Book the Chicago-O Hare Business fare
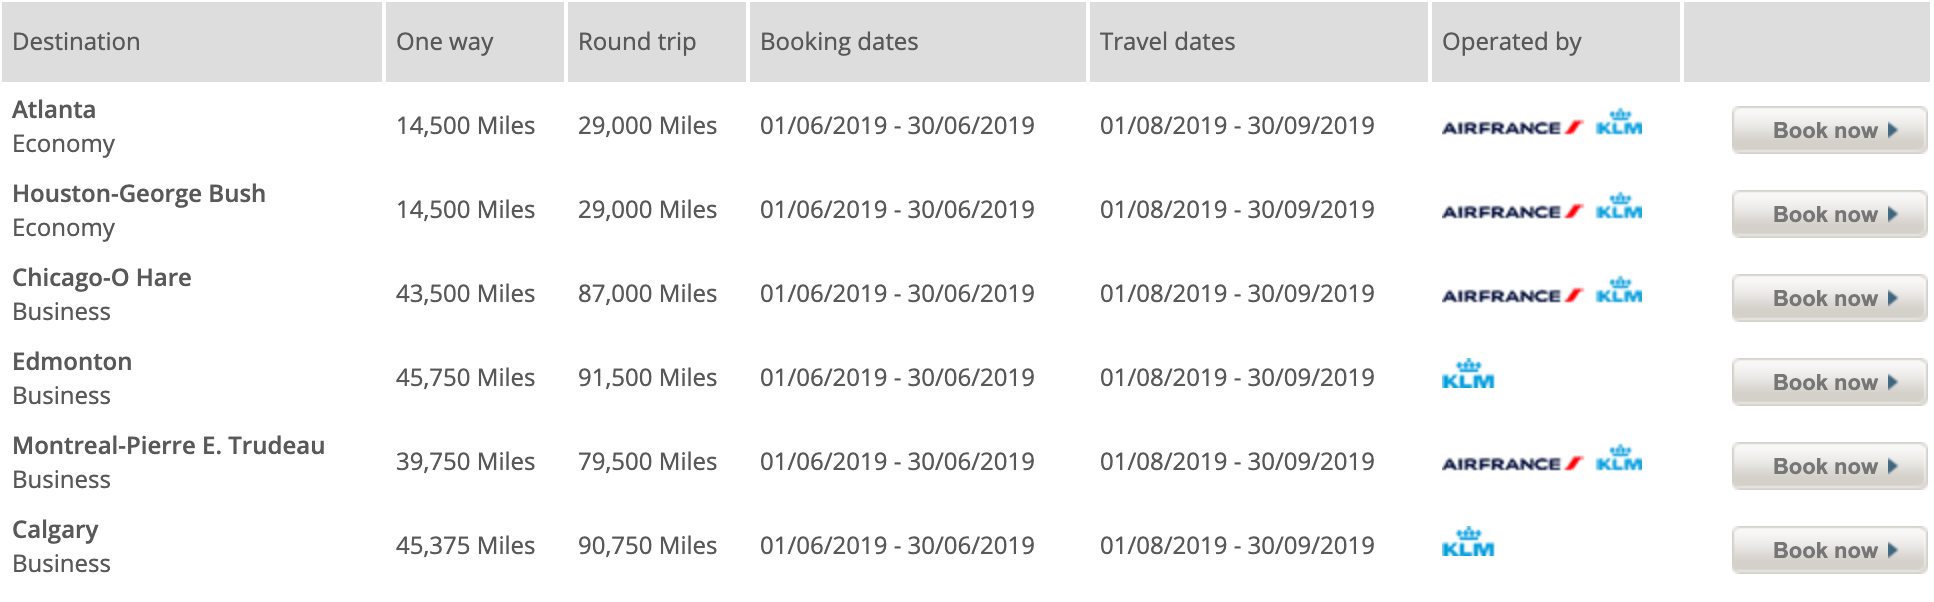This screenshot has height=602, width=1934. (1829, 298)
